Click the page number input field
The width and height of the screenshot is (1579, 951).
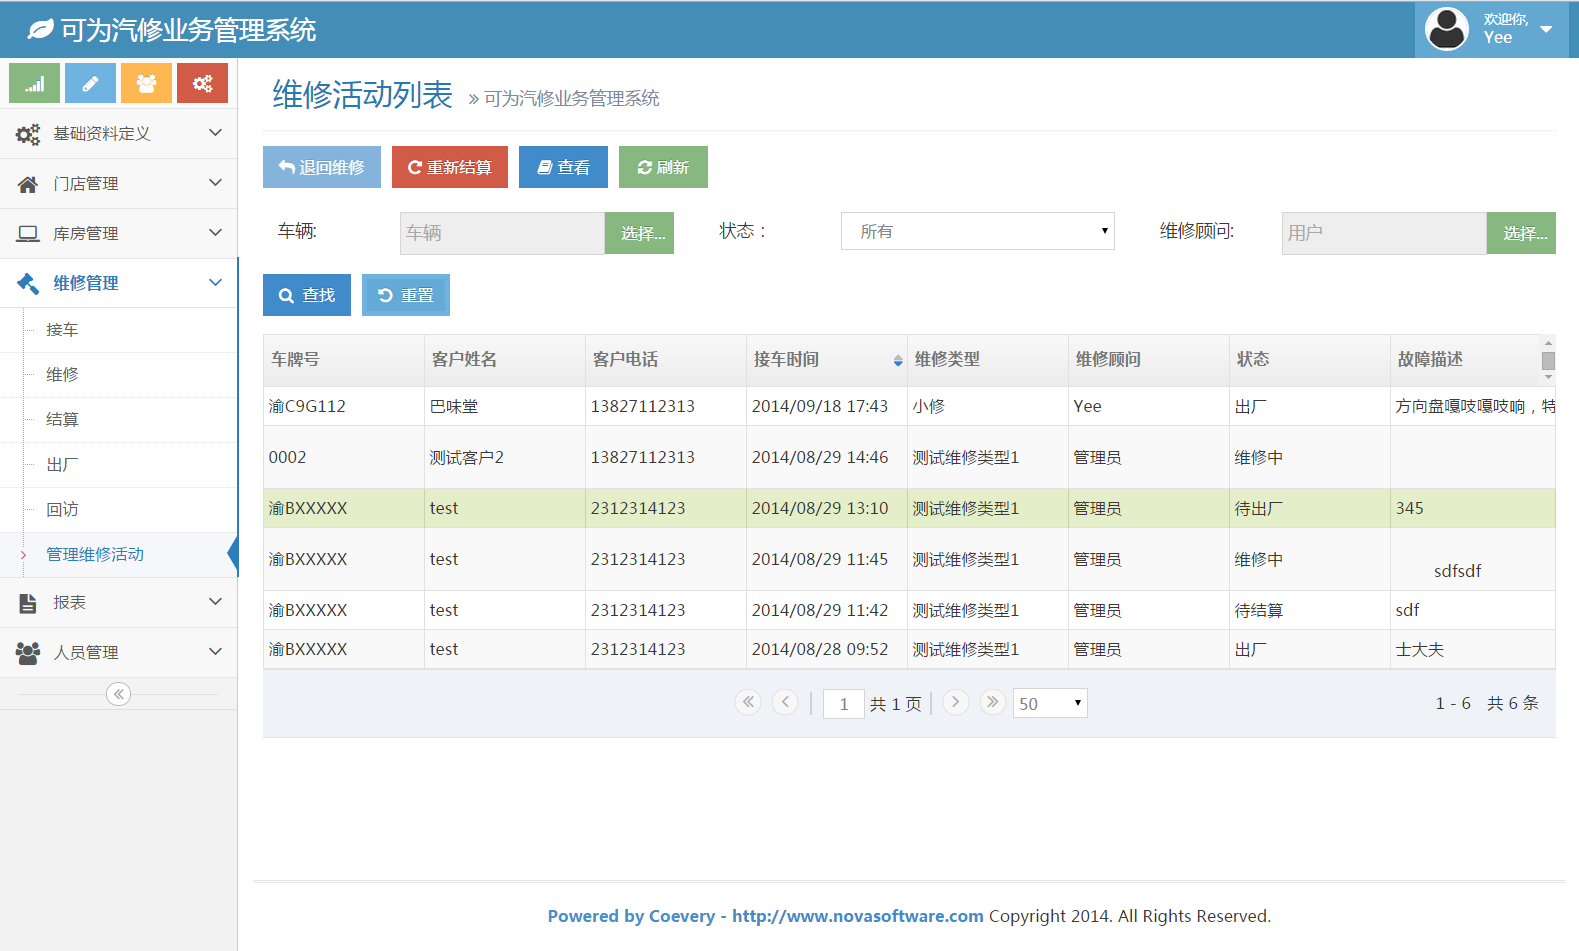pyautogui.click(x=843, y=704)
